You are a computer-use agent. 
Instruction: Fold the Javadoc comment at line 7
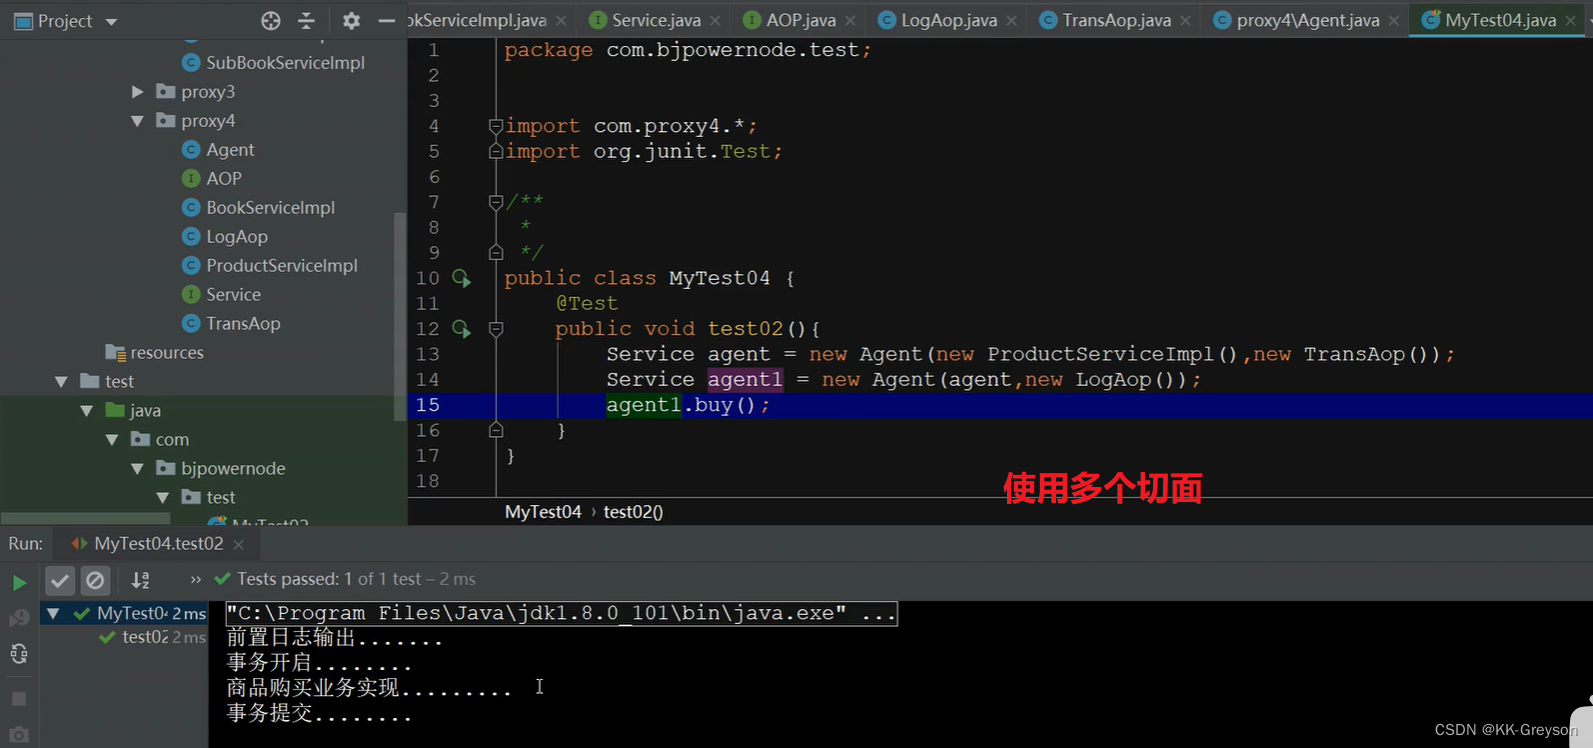point(495,202)
